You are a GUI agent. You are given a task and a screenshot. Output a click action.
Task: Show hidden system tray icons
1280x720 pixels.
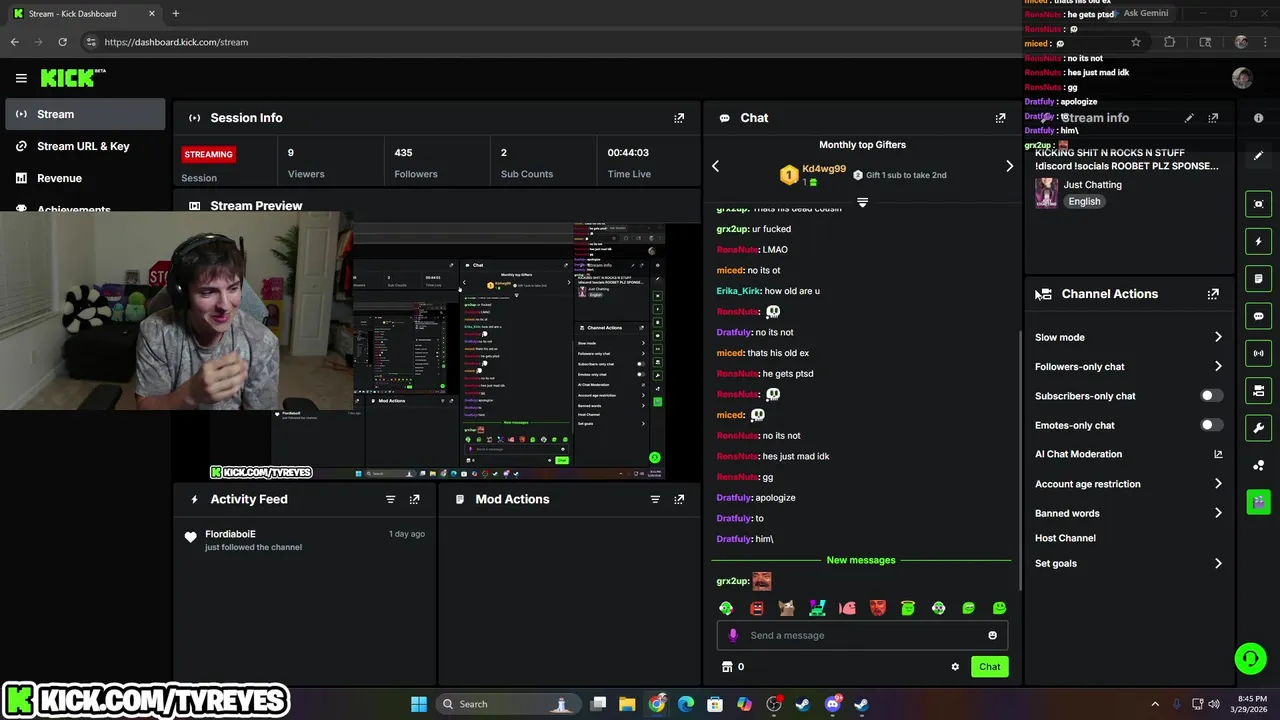1155,704
